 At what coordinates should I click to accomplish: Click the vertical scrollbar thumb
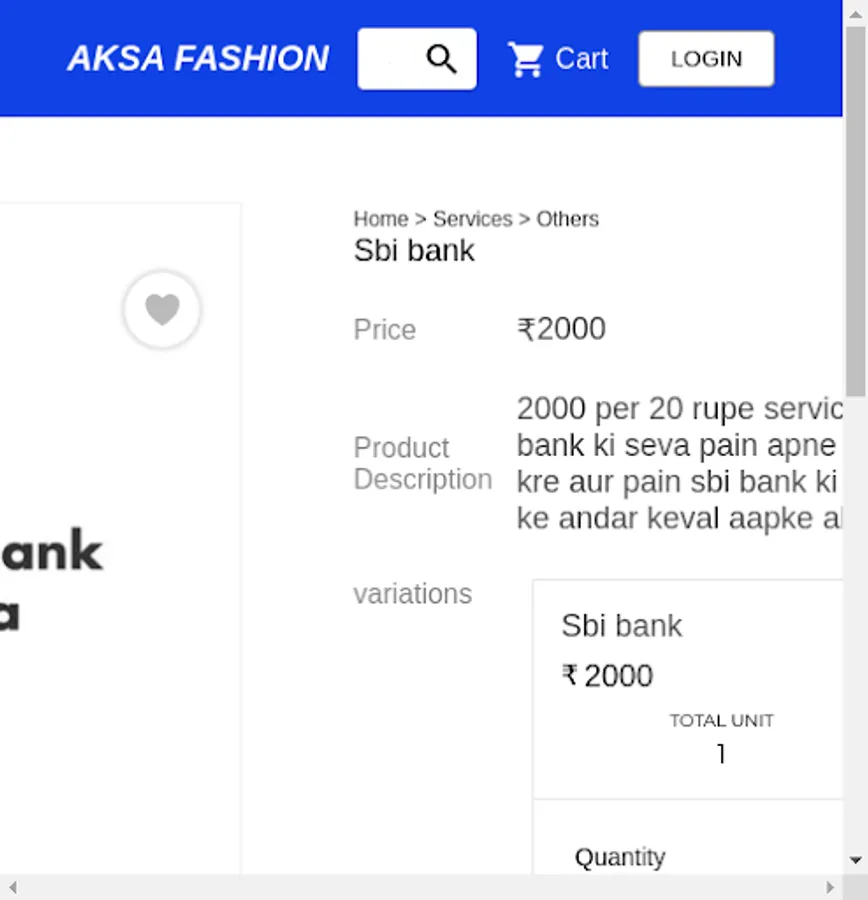tap(855, 210)
